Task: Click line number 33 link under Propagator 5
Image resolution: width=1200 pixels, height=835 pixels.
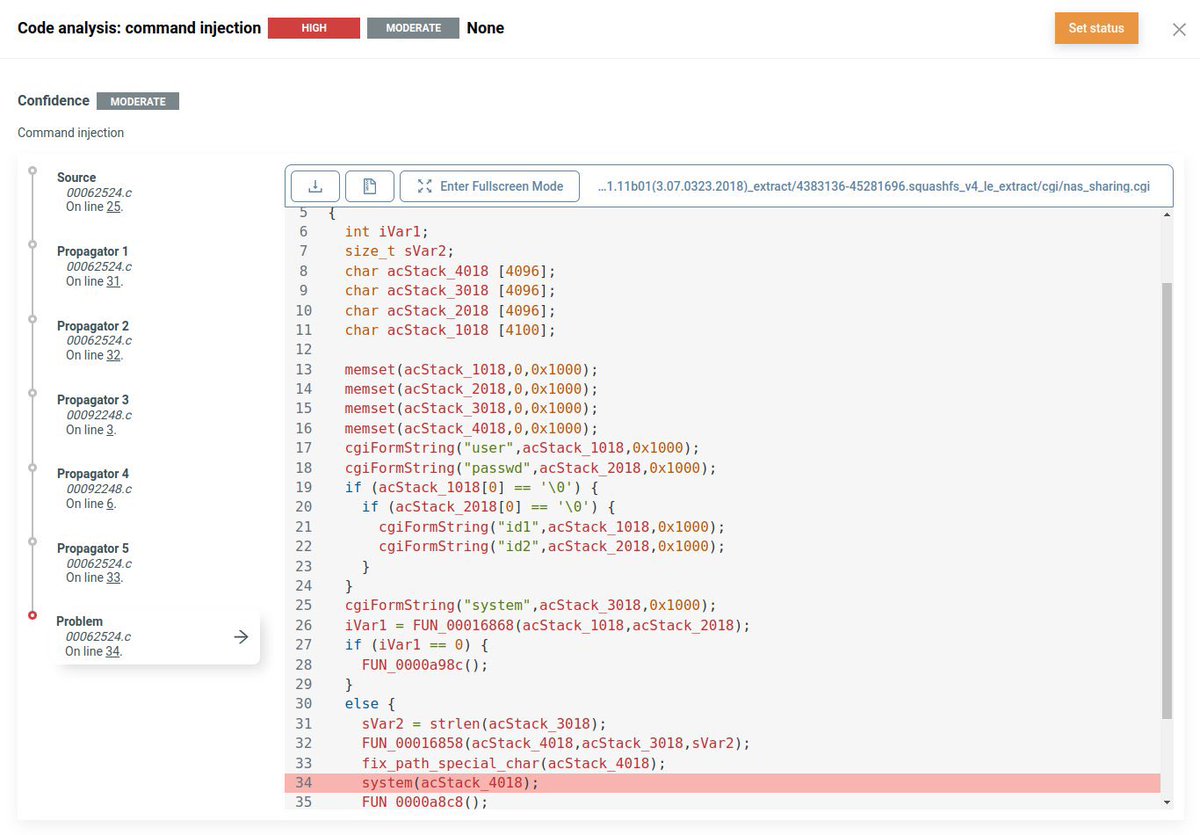Action: pos(113,578)
